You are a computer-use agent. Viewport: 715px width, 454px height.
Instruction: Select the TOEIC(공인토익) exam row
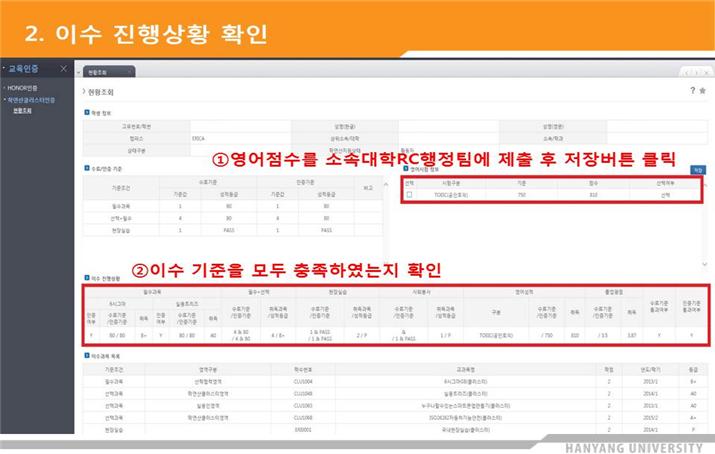[450, 195]
